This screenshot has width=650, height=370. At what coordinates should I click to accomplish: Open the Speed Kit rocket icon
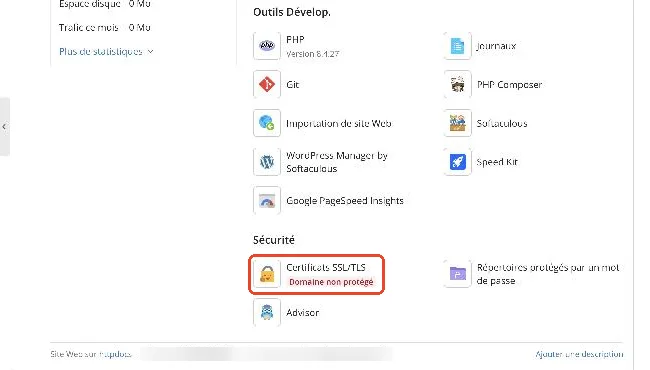[x=457, y=162]
